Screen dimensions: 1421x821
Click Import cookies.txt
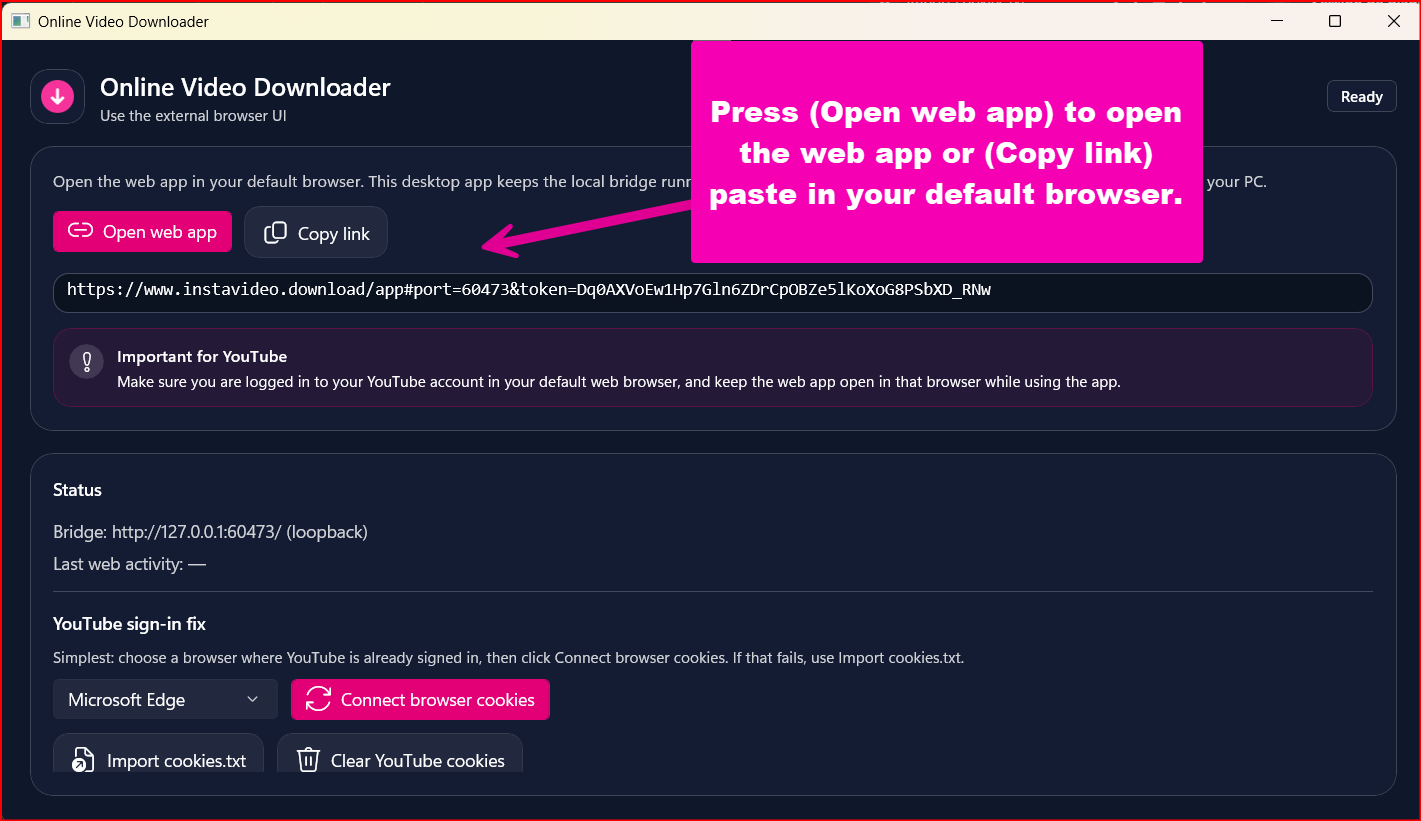(157, 760)
